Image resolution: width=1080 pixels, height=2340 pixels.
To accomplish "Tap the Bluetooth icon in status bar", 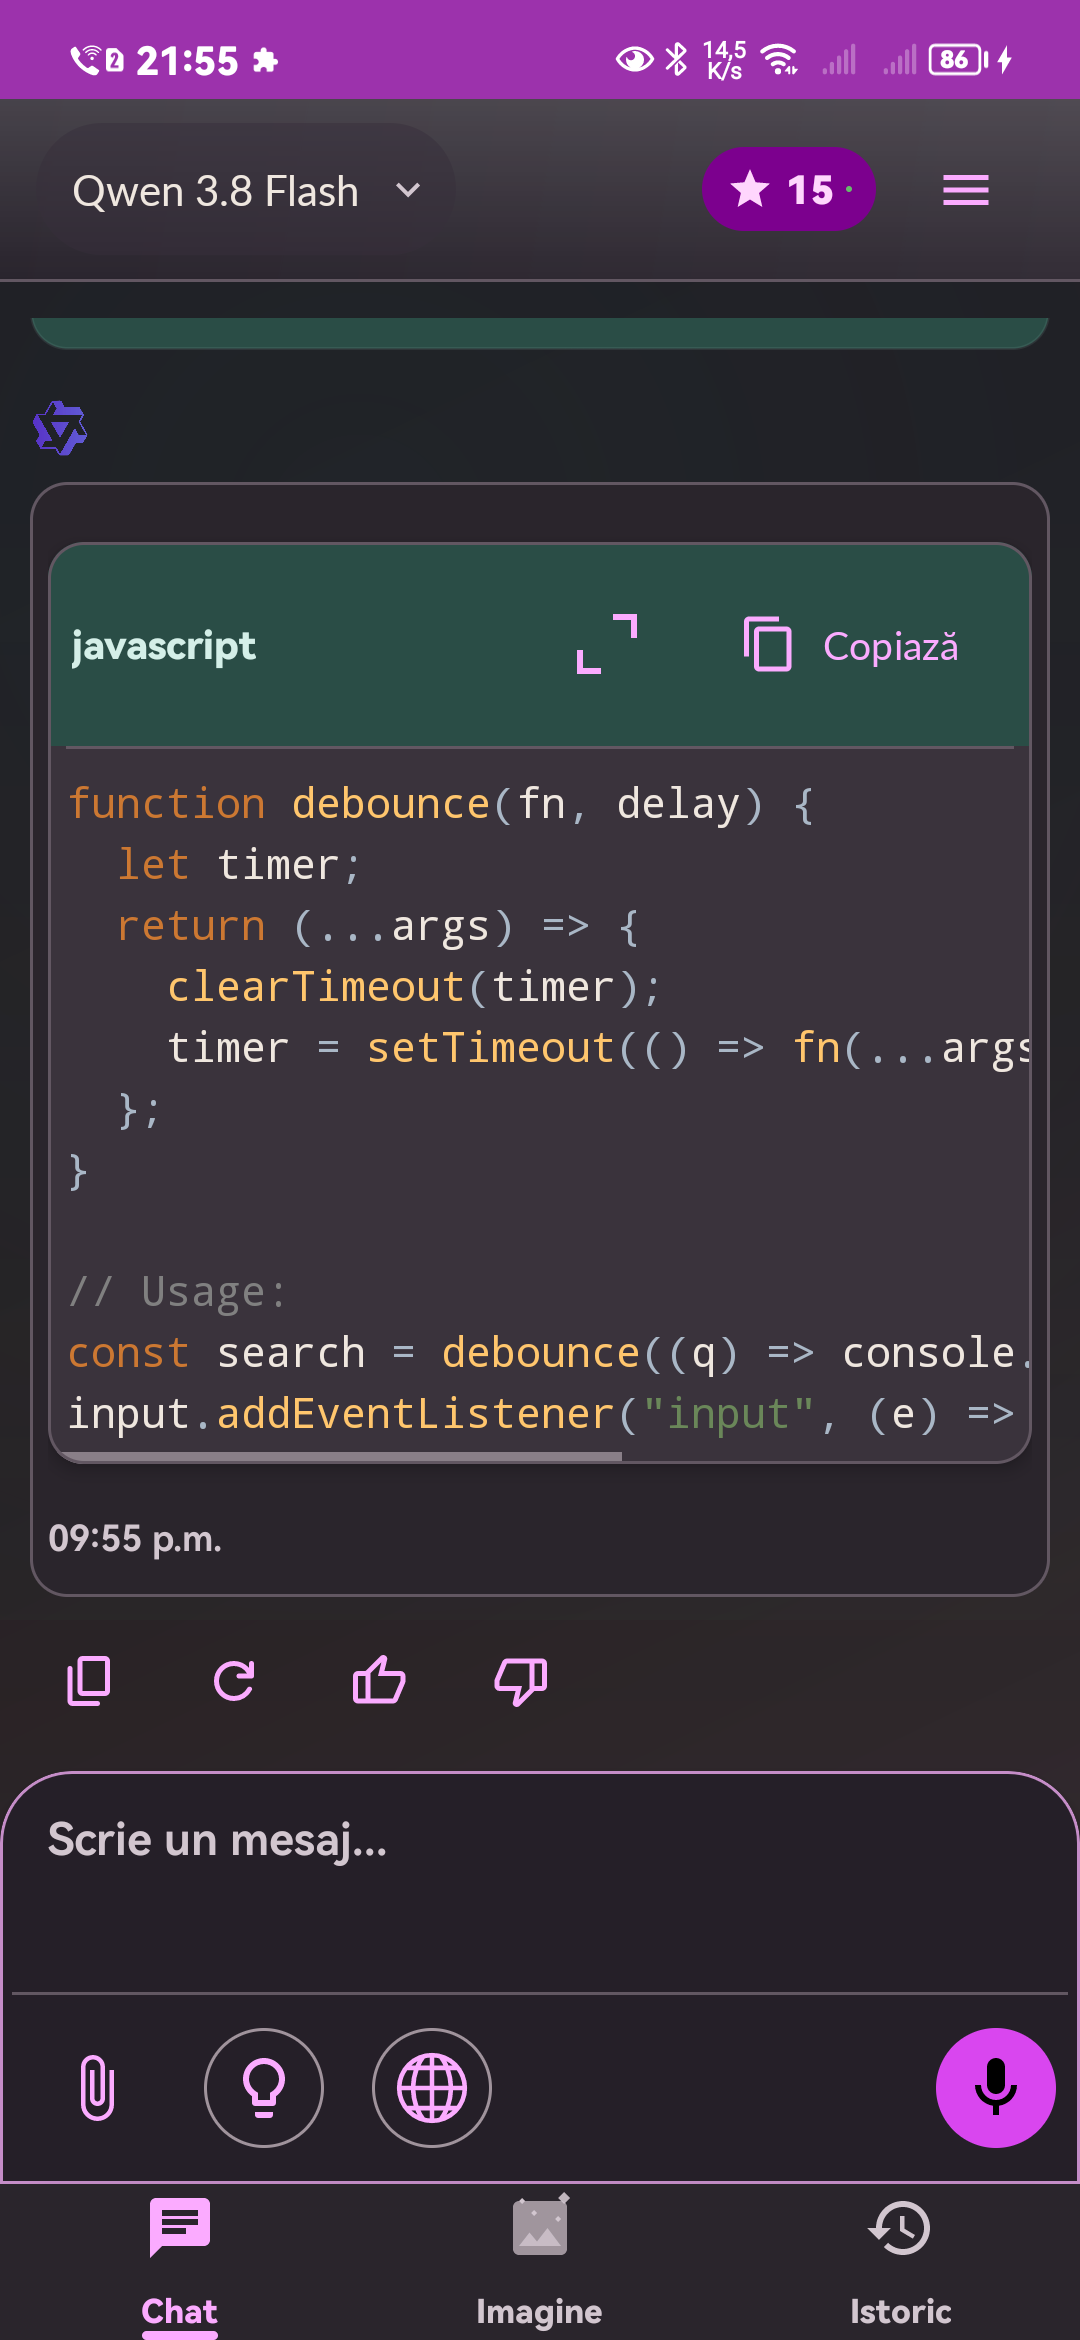I will 677,60.
